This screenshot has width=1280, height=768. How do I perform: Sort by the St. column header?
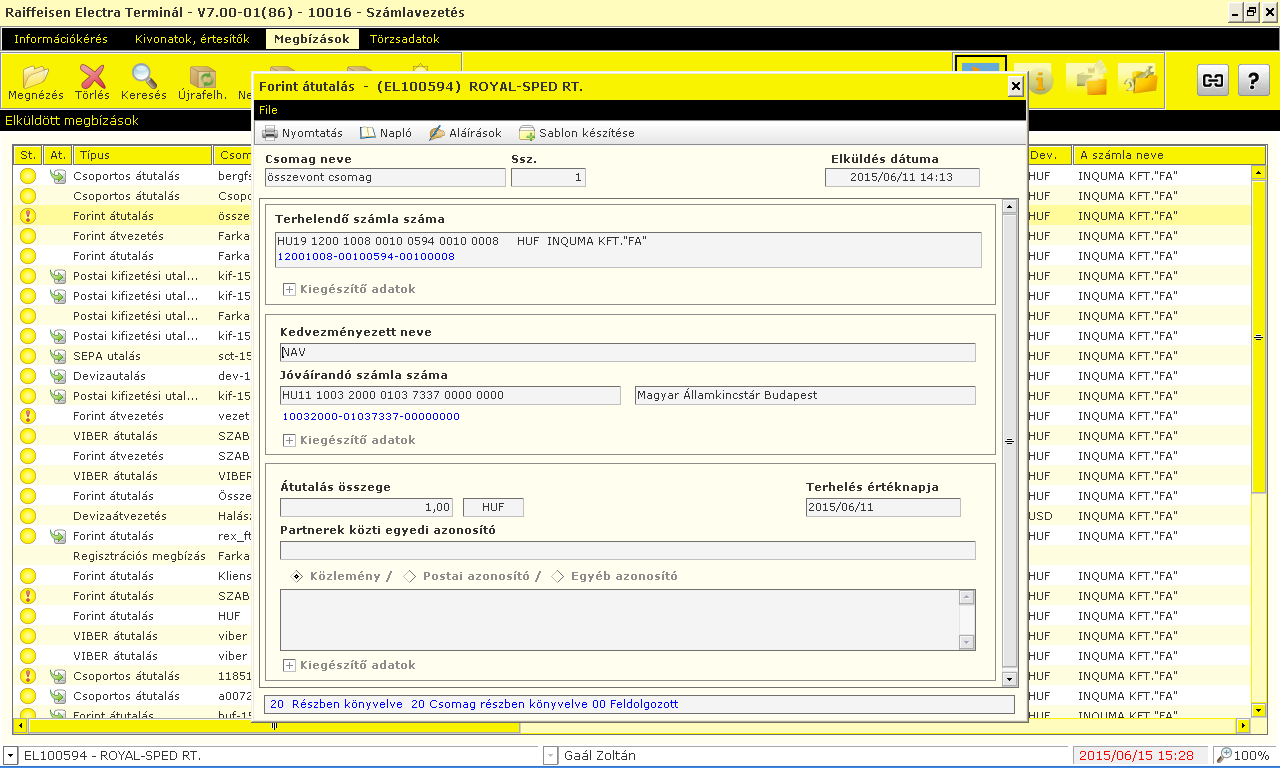pos(28,155)
